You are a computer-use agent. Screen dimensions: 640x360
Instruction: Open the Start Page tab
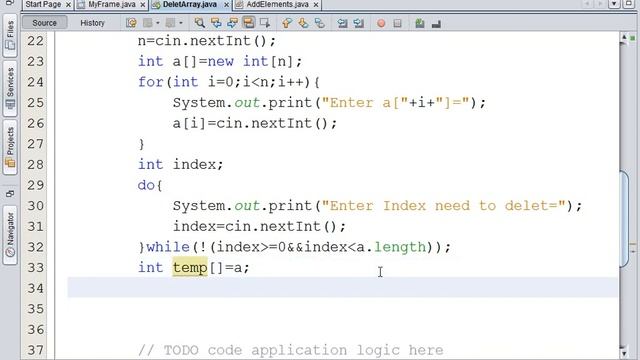pos(43,4)
